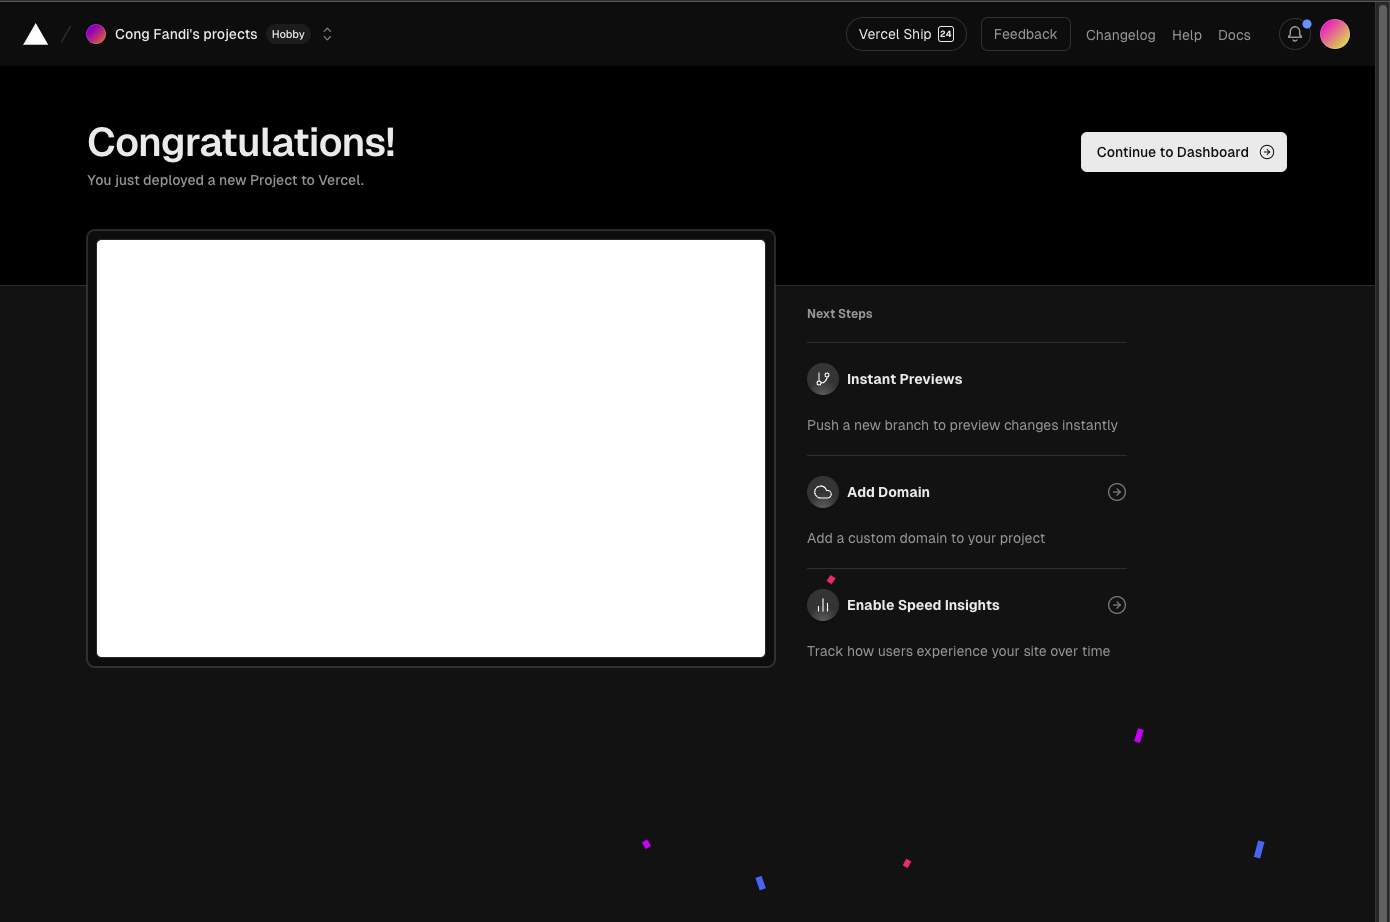Click the team avatar beside Cong Fandi's projects

96,34
